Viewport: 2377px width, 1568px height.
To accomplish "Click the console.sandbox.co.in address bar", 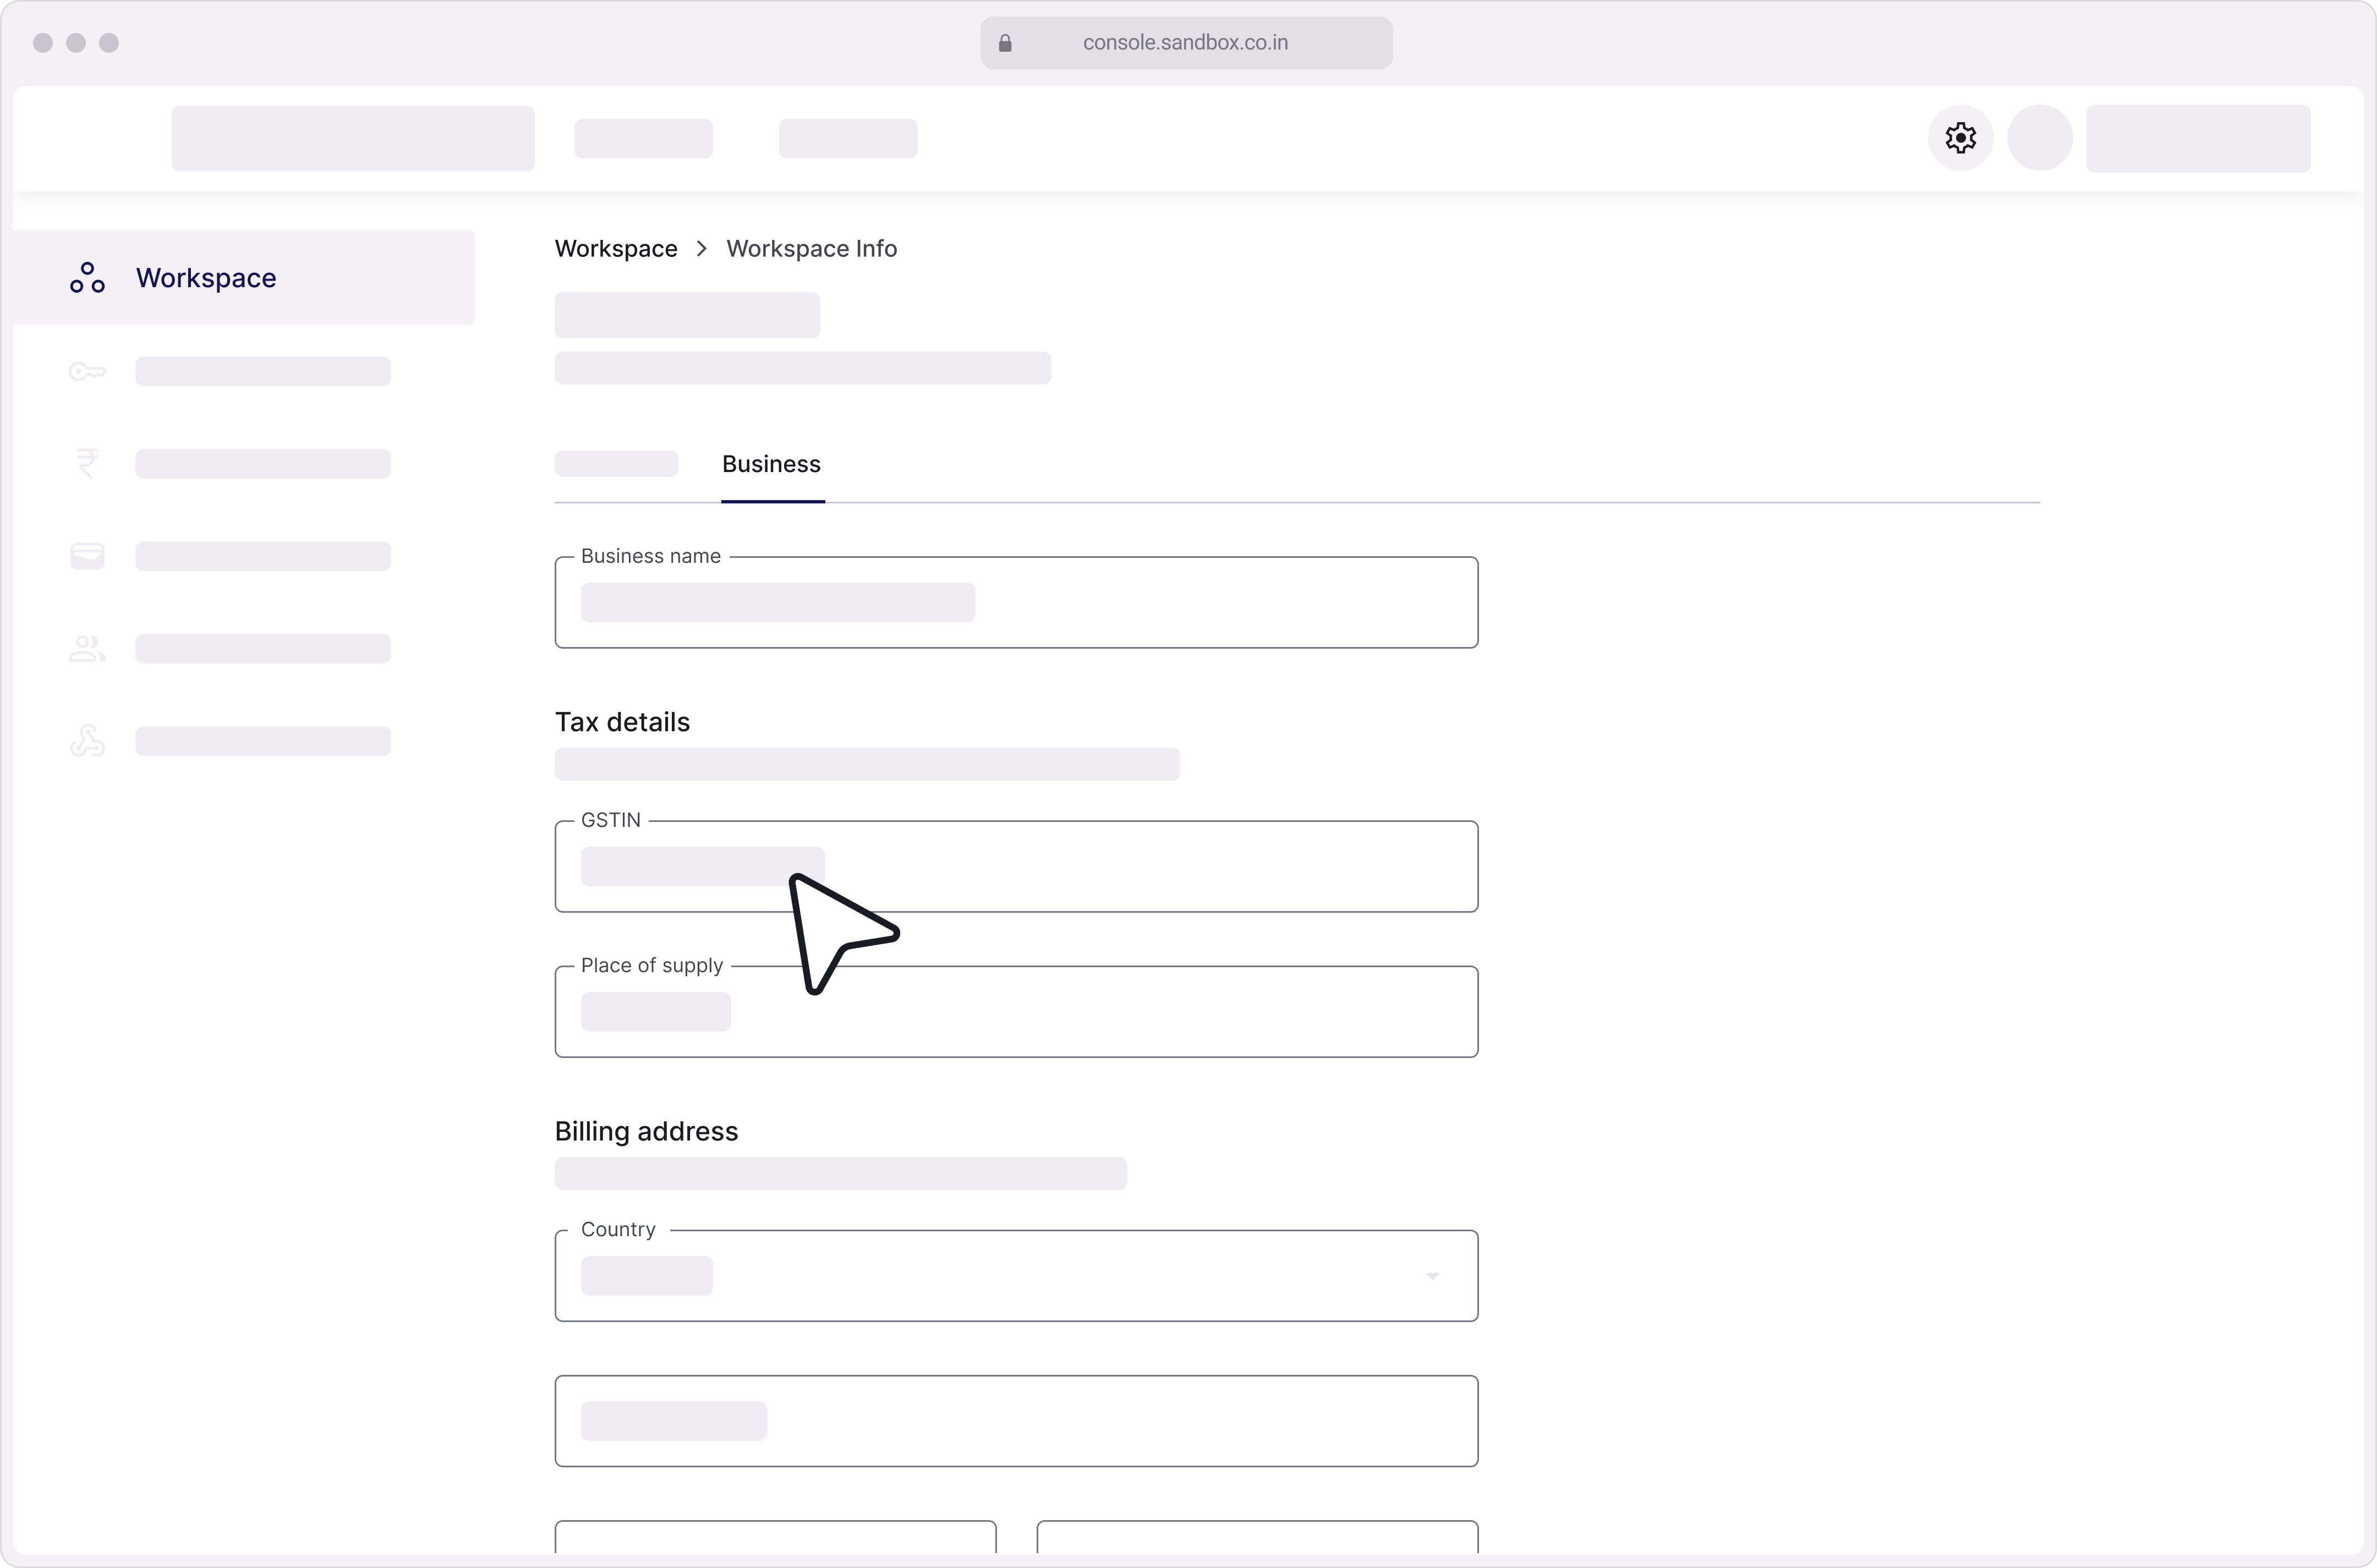I will (x=1186, y=43).
